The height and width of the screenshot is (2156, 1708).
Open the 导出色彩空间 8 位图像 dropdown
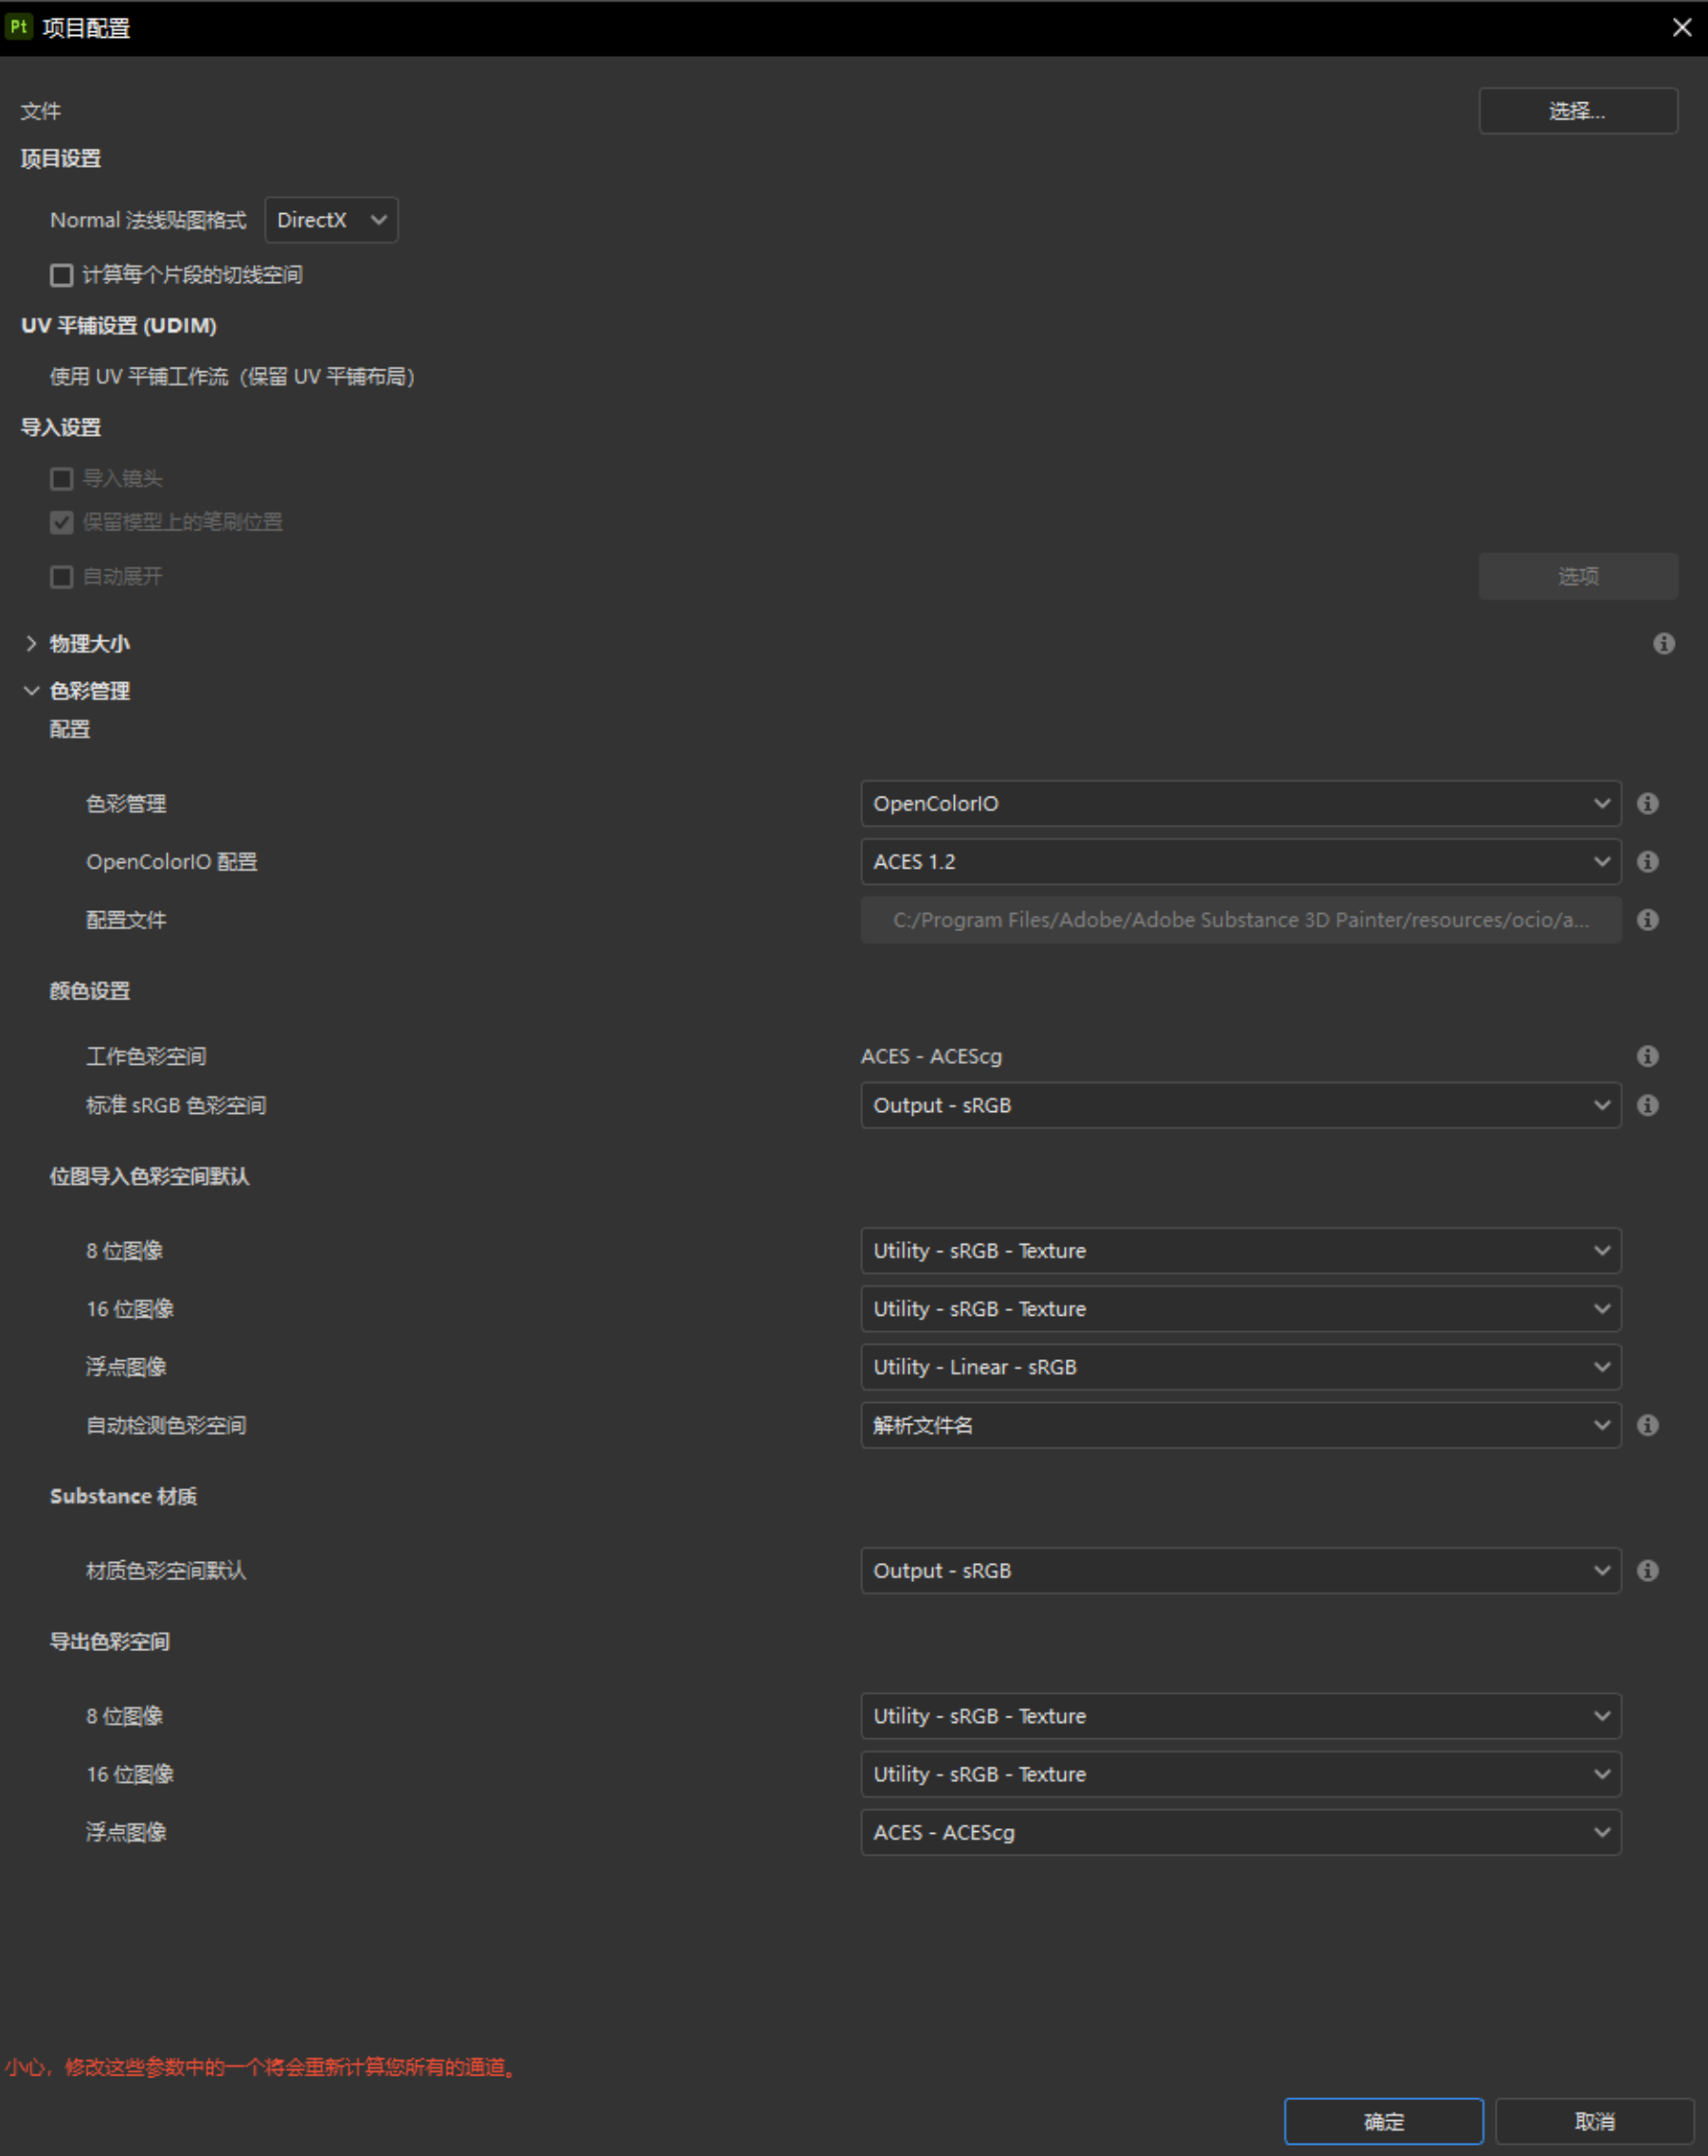point(1240,1716)
